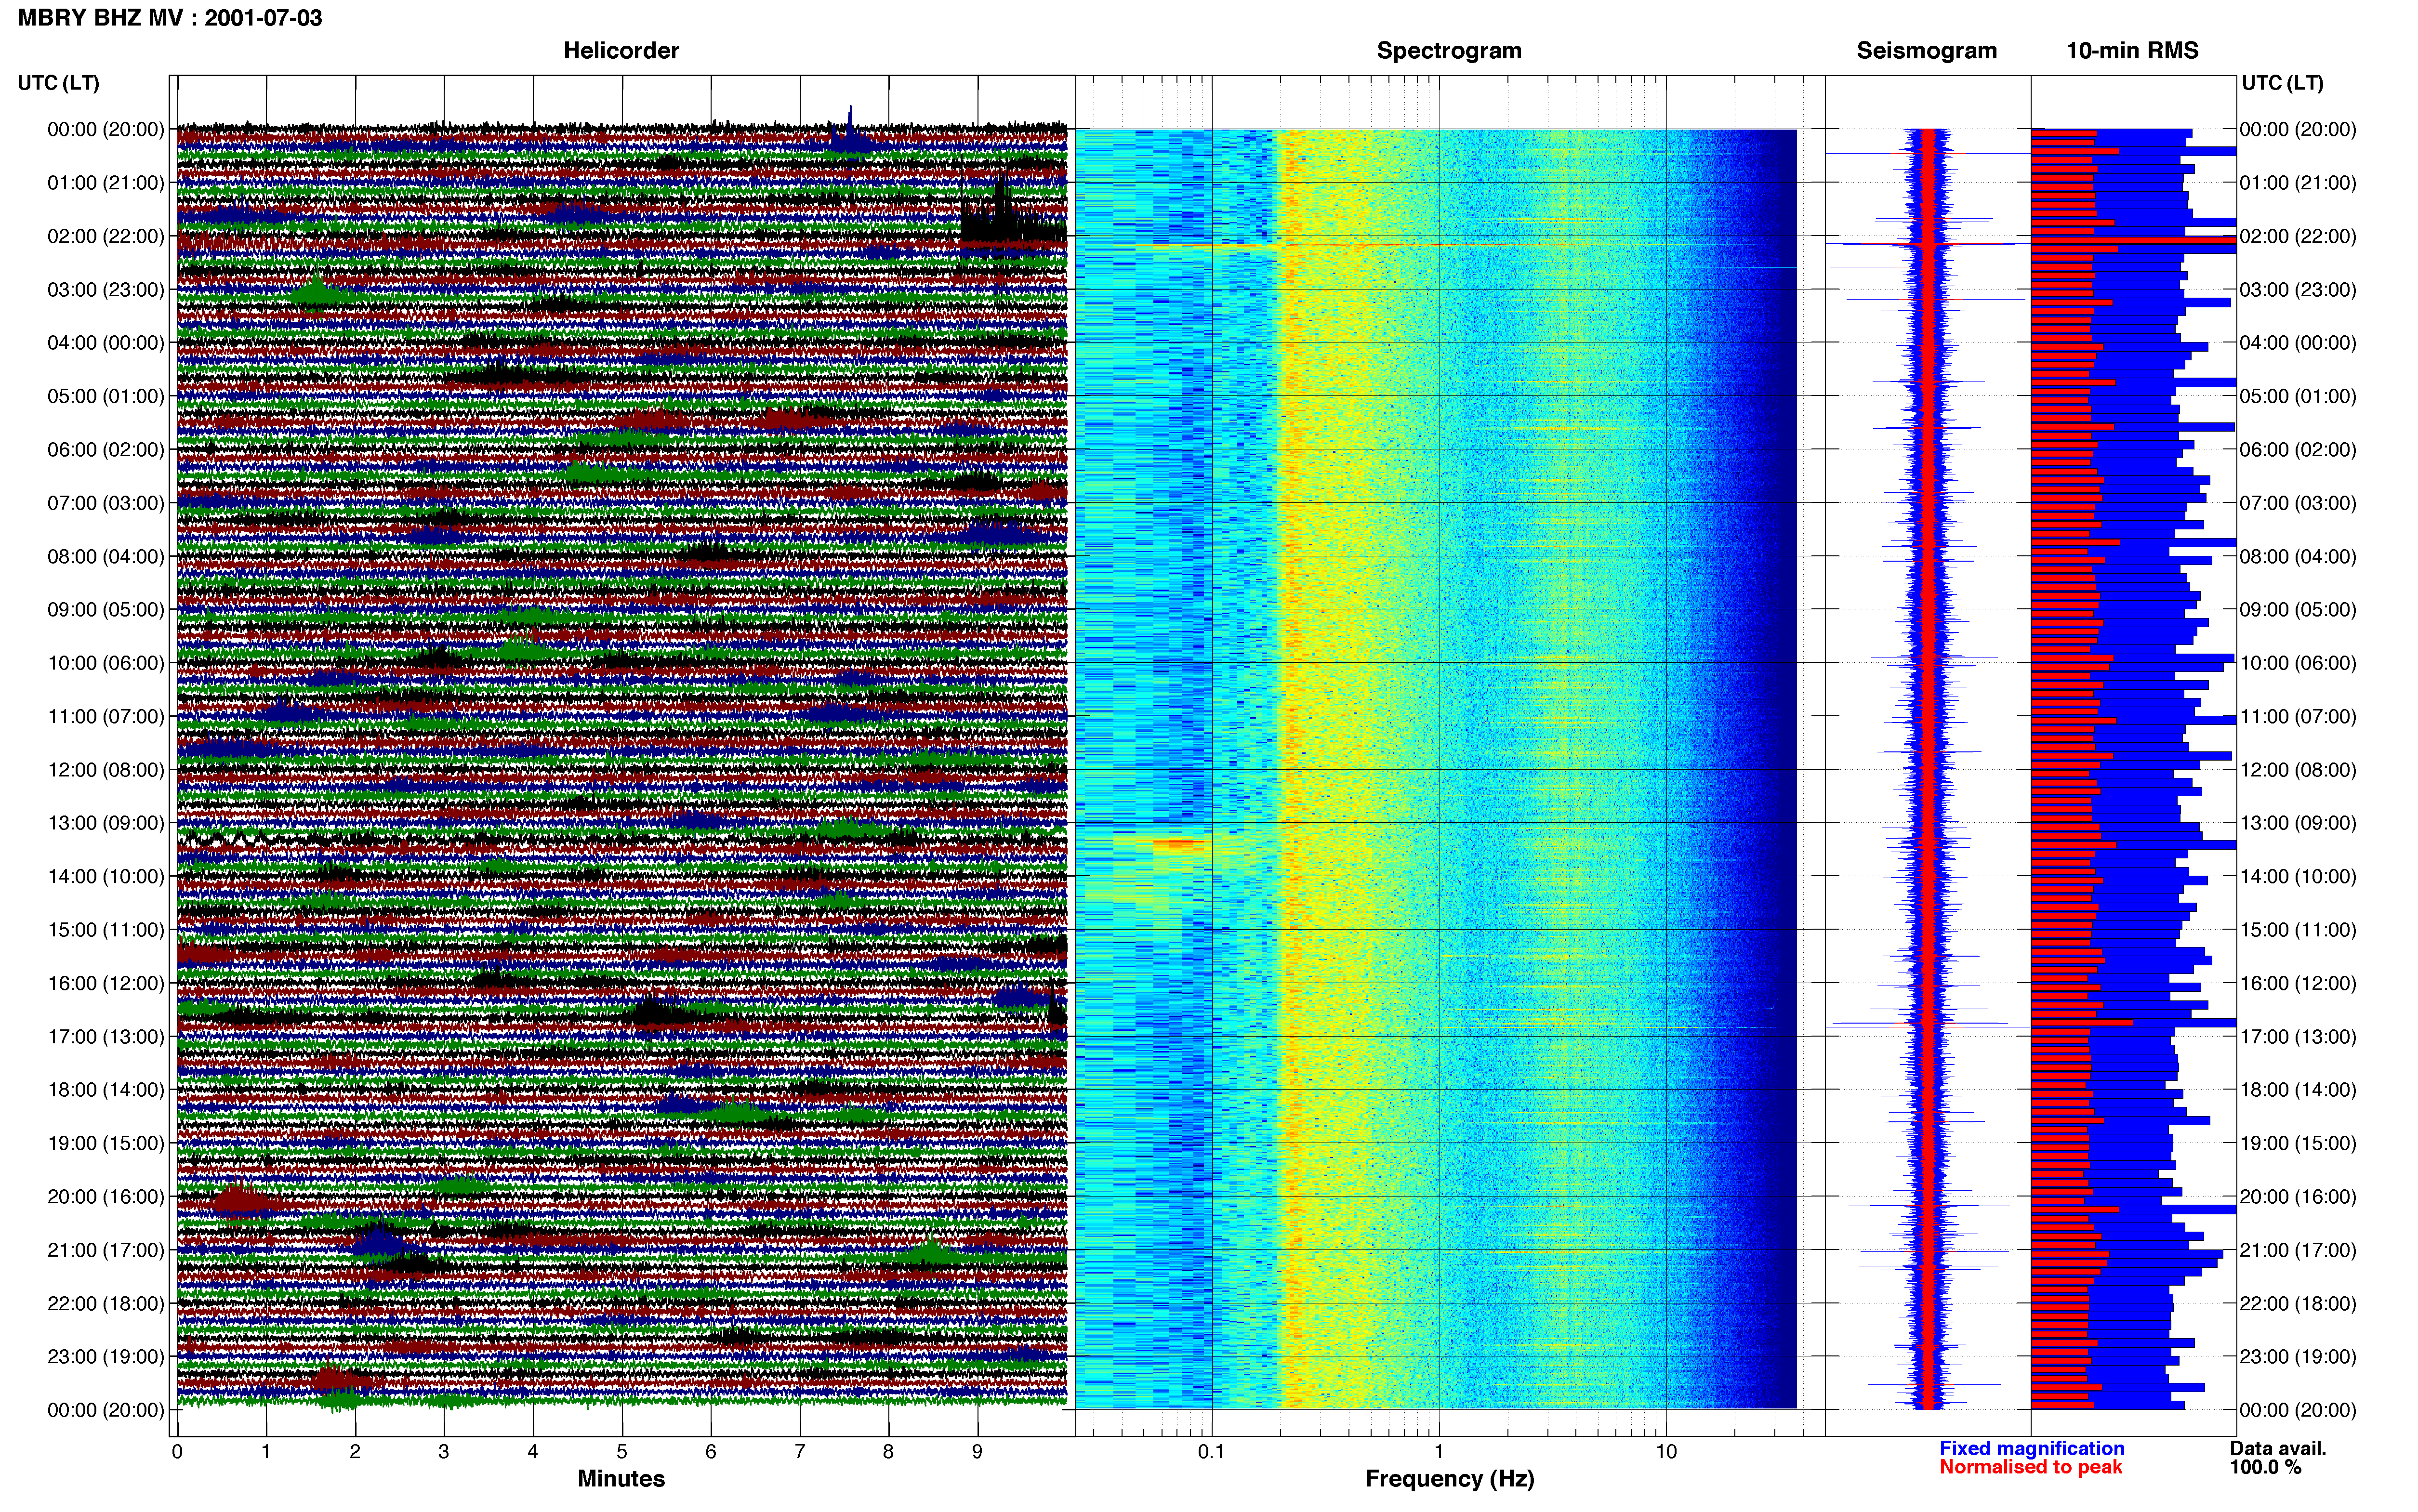Viewport: 2418px width, 1512px height.
Task: Click the 10 Hz frequency tick label
Action: [x=1666, y=1452]
